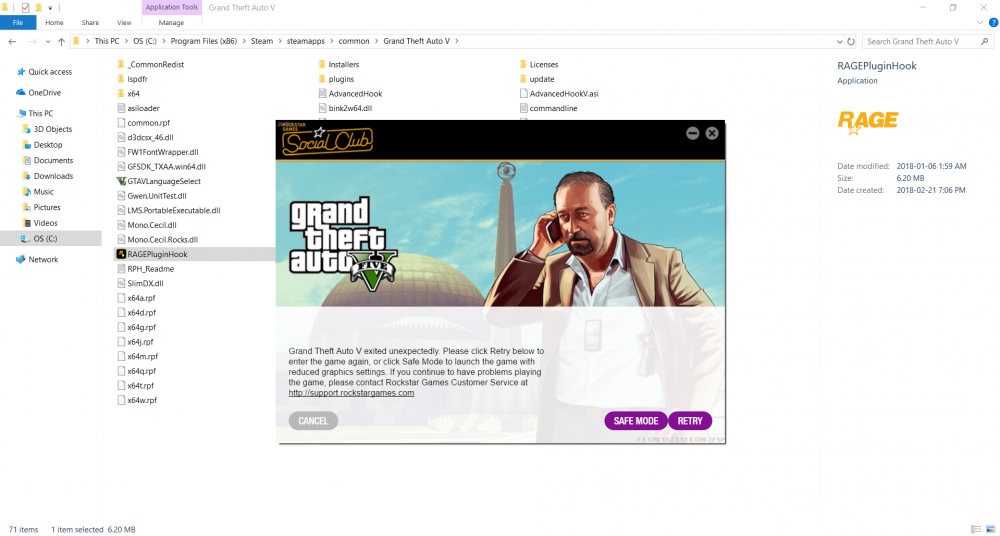
Task: Click Program Files (x86) in the breadcrumb
Action: 204,41
